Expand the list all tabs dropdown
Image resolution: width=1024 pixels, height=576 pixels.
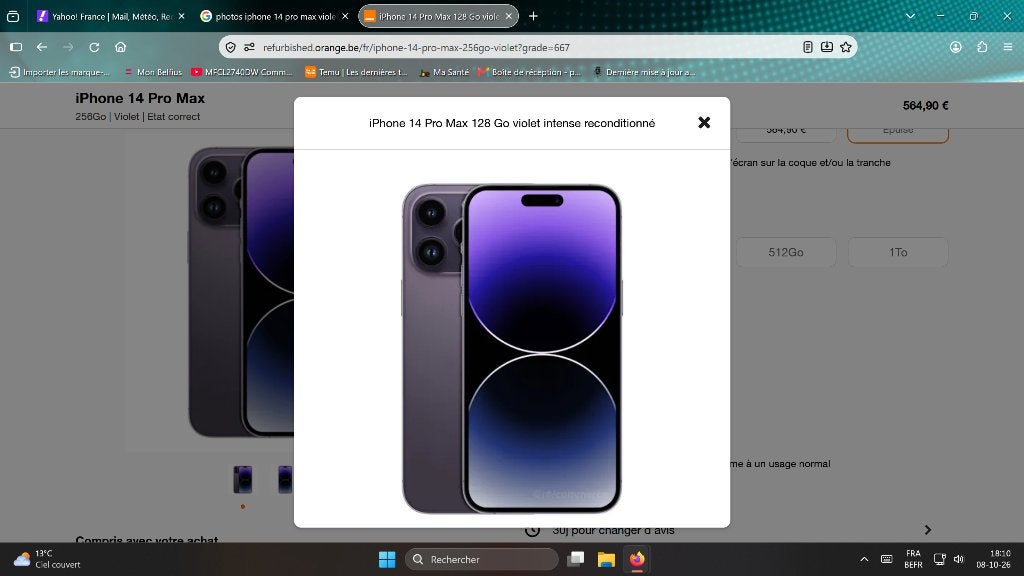pyautogui.click(x=910, y=16)
